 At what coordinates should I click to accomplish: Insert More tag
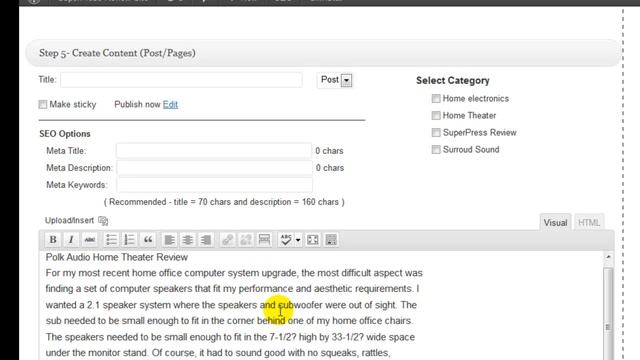264,240
